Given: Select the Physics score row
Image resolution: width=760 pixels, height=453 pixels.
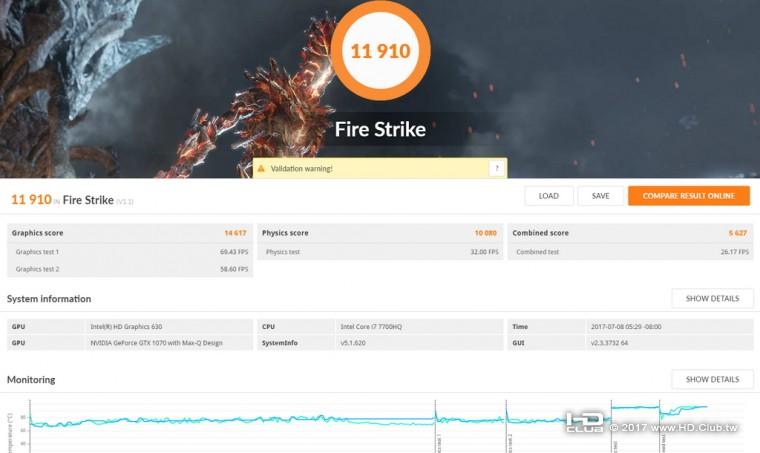Looking at the screenshot, I should [380, 233].
